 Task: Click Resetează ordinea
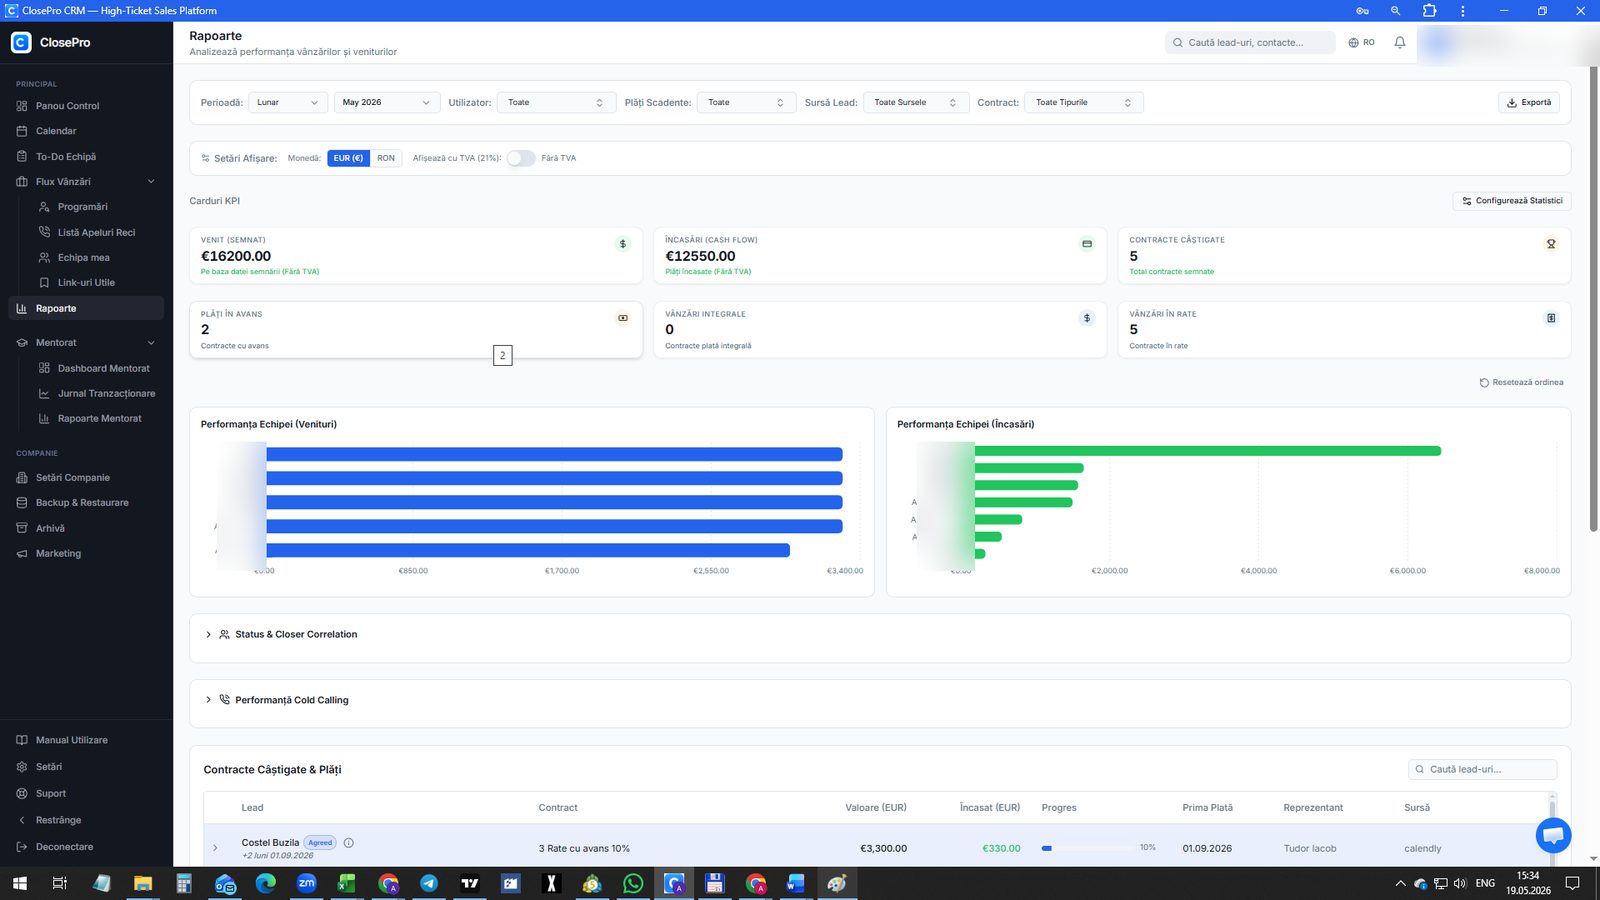(1521, 382)
